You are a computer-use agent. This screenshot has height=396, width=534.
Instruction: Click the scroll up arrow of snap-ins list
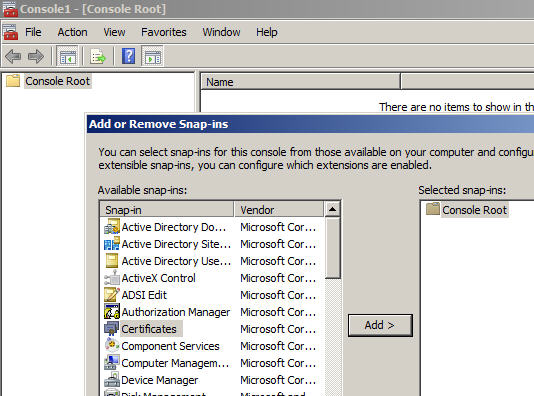pos(332,209)
